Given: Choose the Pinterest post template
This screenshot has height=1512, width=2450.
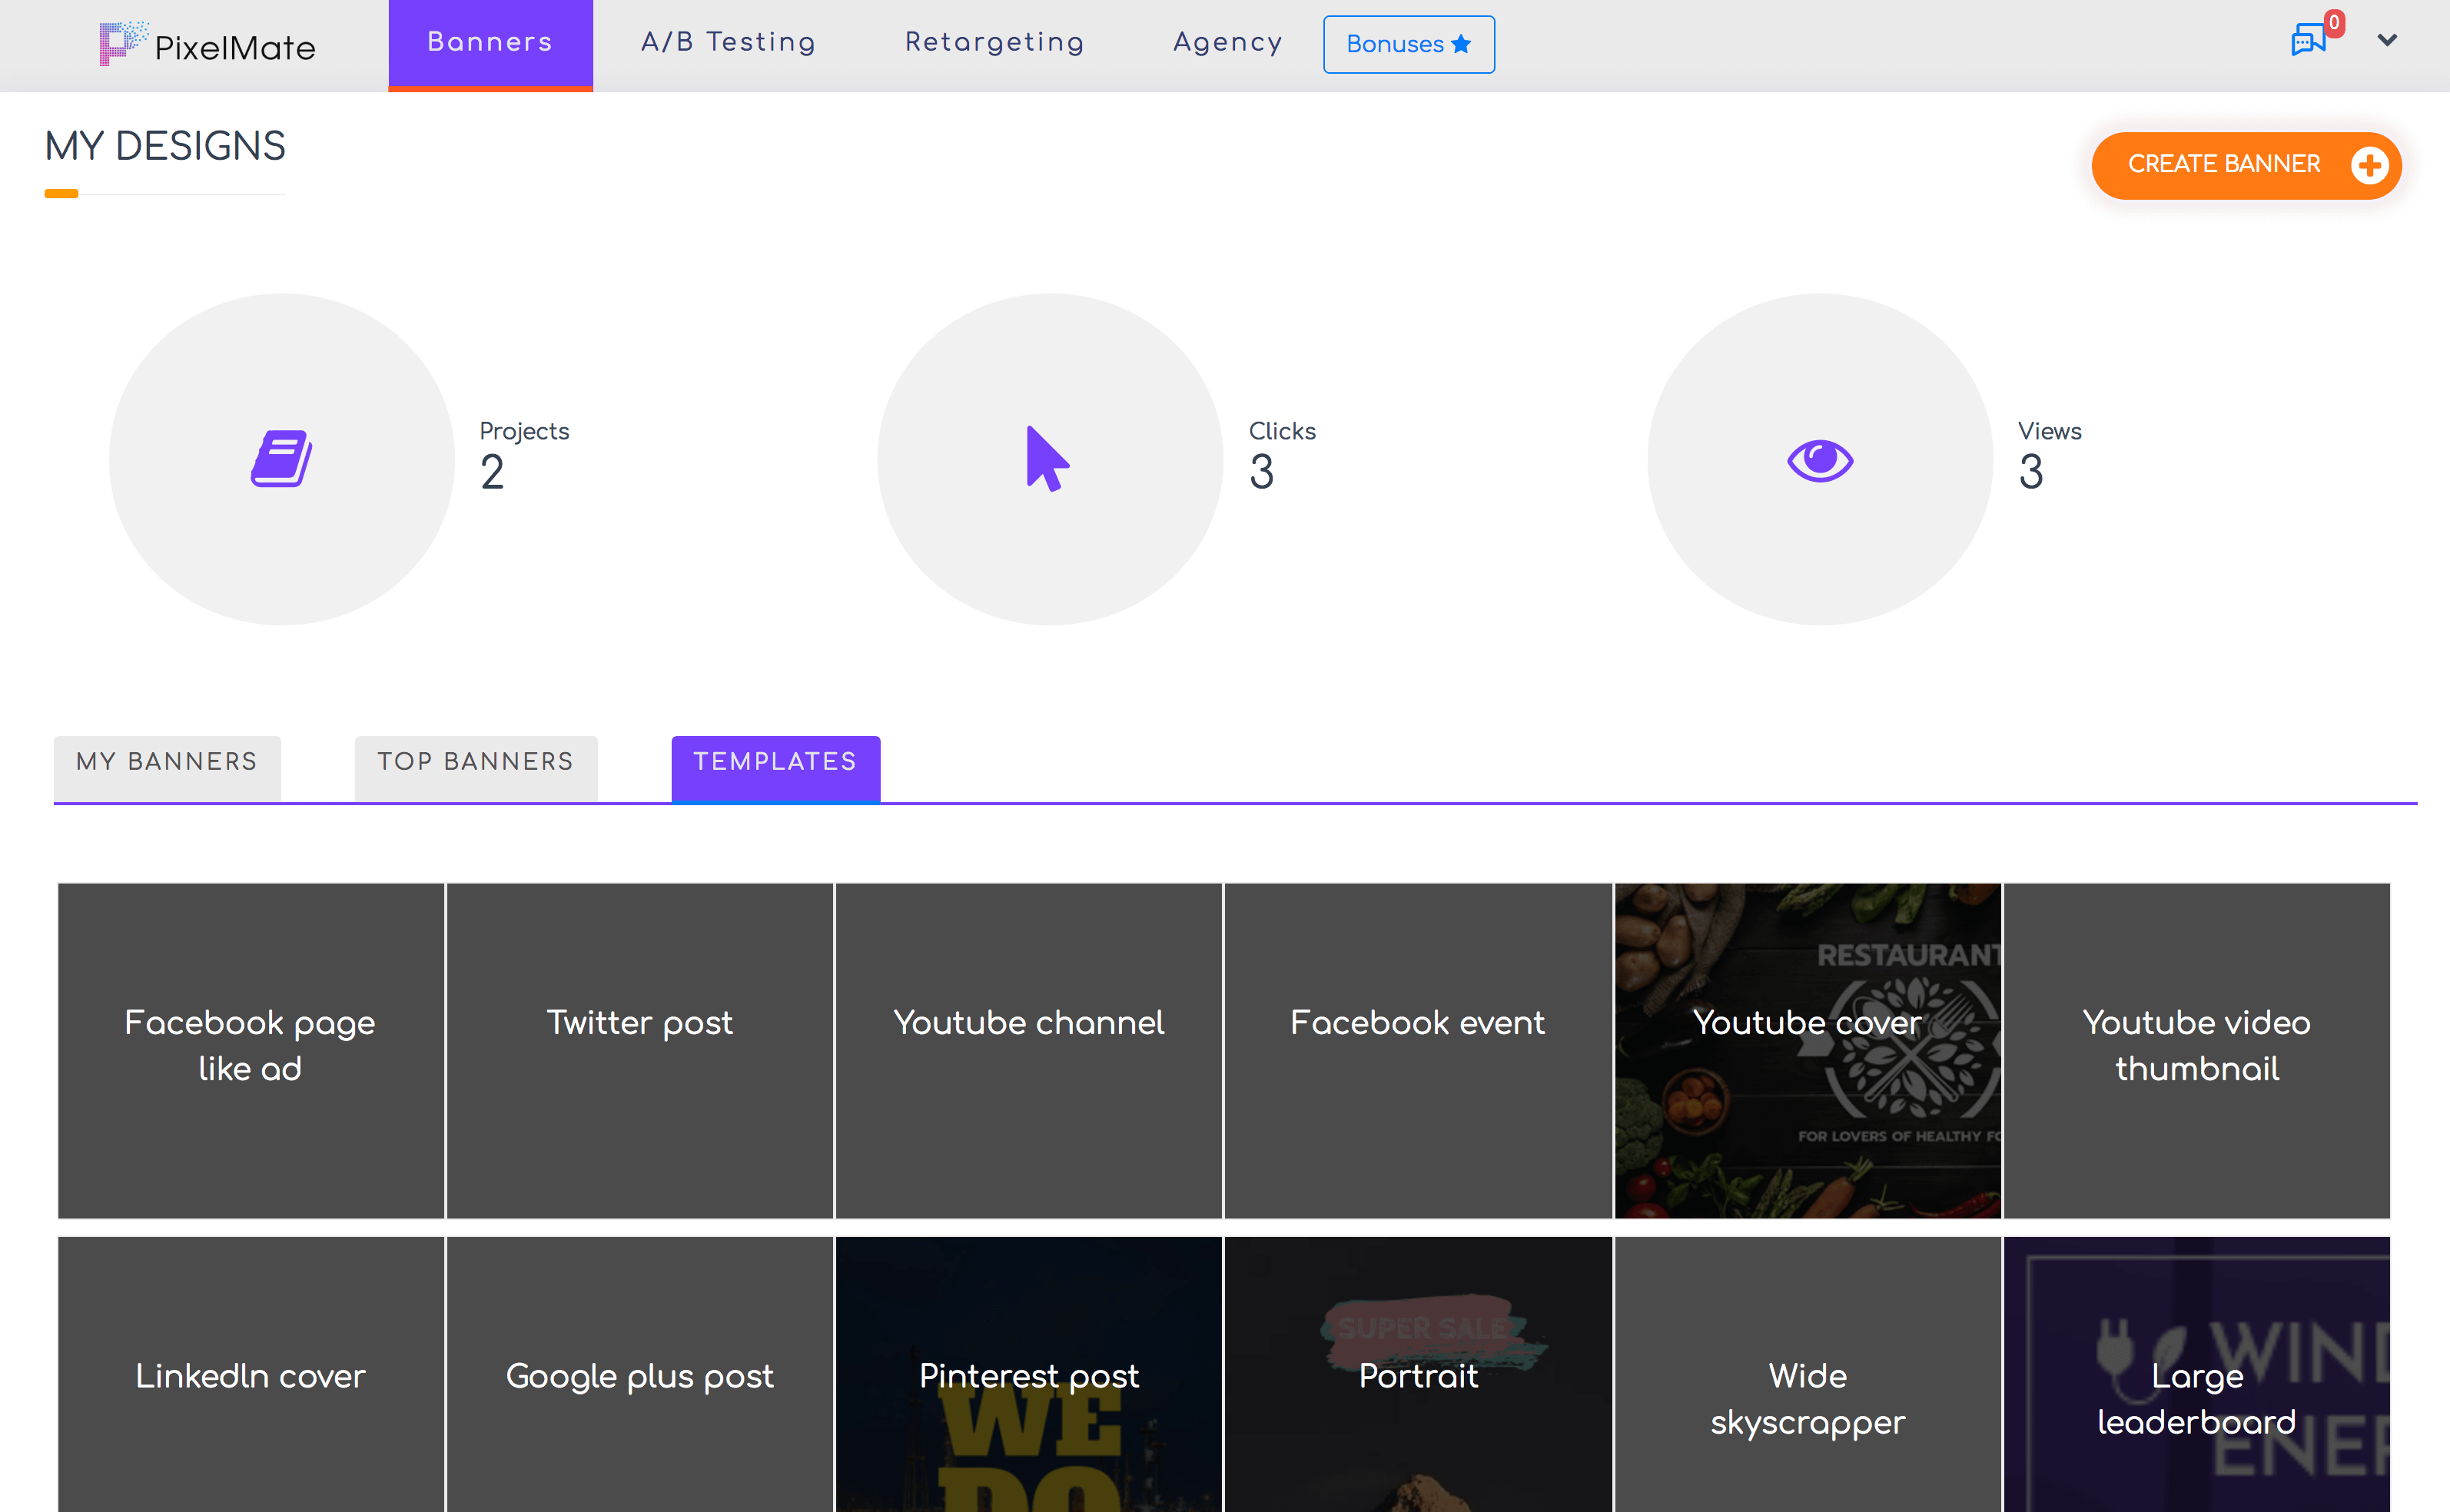Looking at the screenshot, I should 1028,1376.
